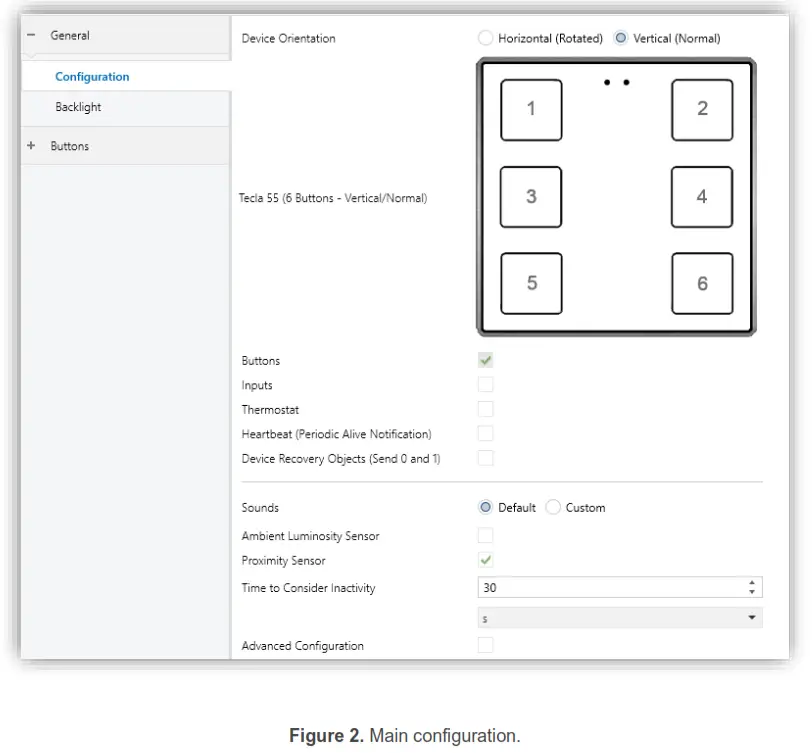The height and width of the screenshot is (753, 812).
Task: Enable the Inputs checkbox
Action: click(x=485, y=385)
